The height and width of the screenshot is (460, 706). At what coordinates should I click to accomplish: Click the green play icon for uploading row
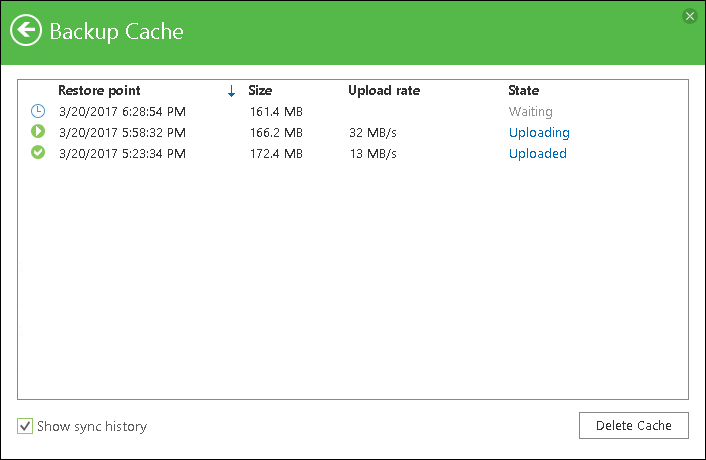pos(38,132)
